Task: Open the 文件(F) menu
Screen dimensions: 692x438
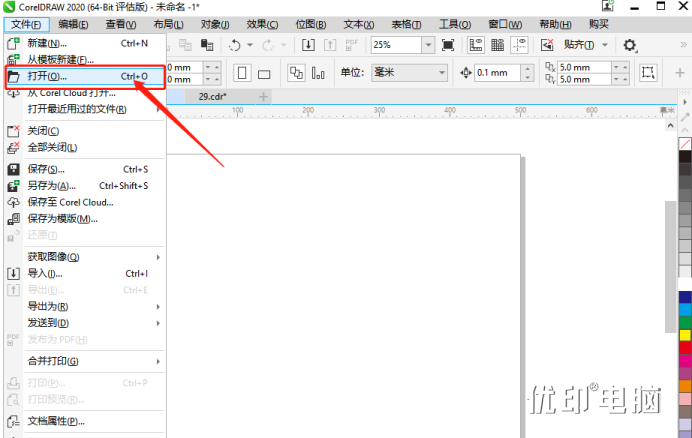Action: tap(26, 24)
